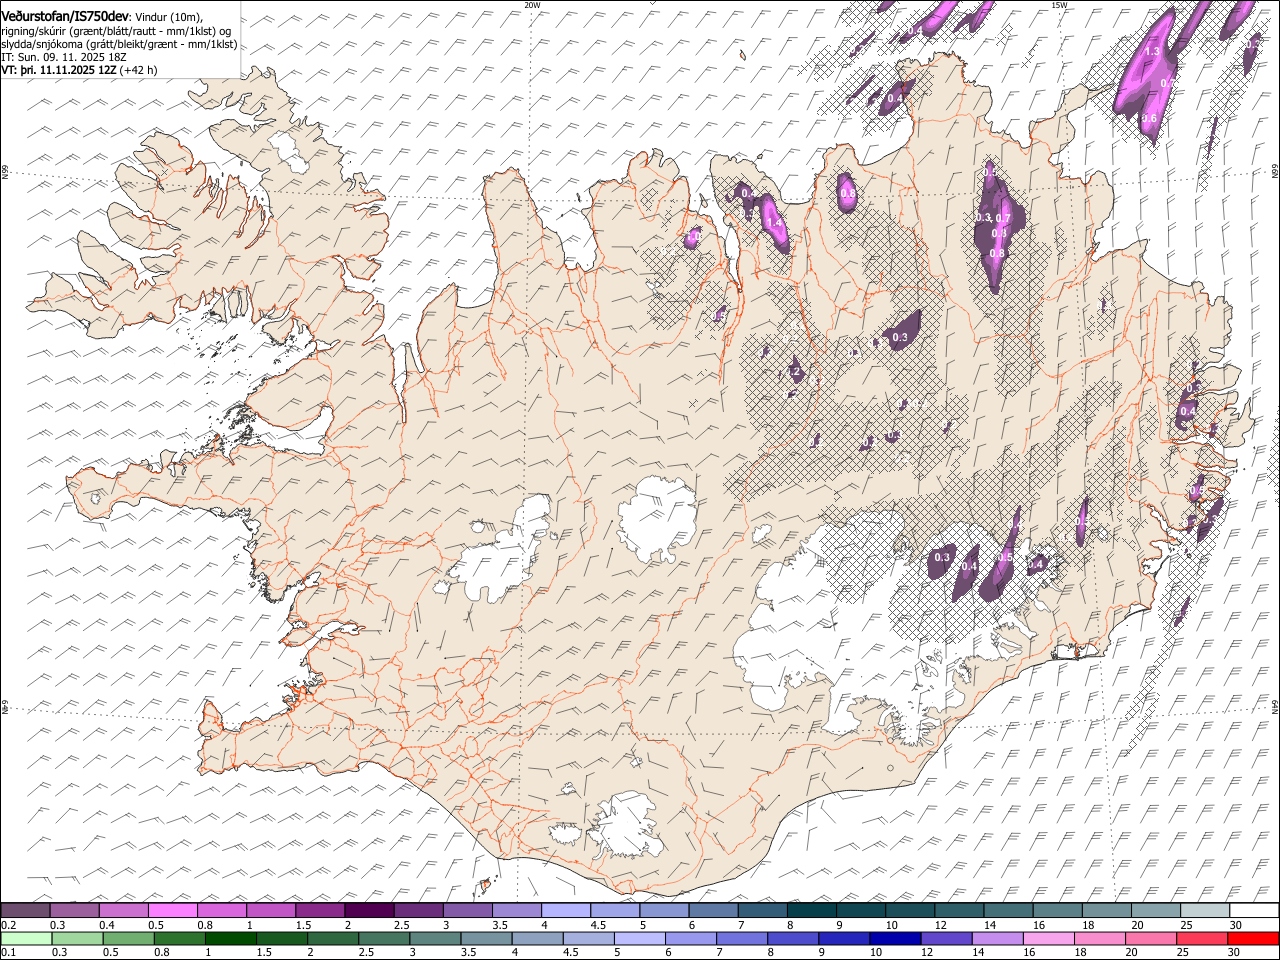The height and width of the screenshot is (960, 1280).
Task: Click the snow scale swatch between 14 and 16
Action: coord(1007,910)
